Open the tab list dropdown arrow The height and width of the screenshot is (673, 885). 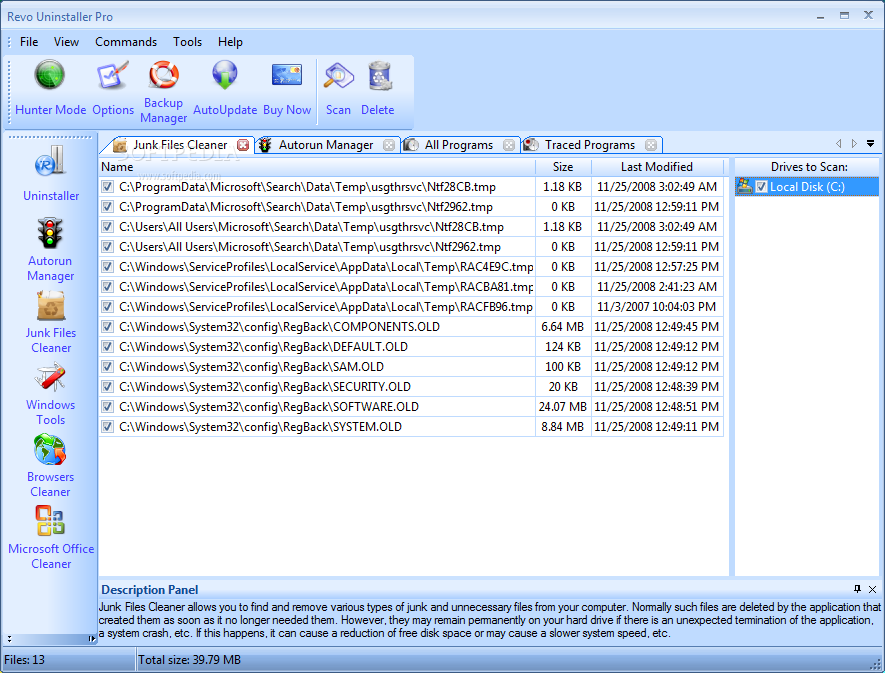click(871, 144)
